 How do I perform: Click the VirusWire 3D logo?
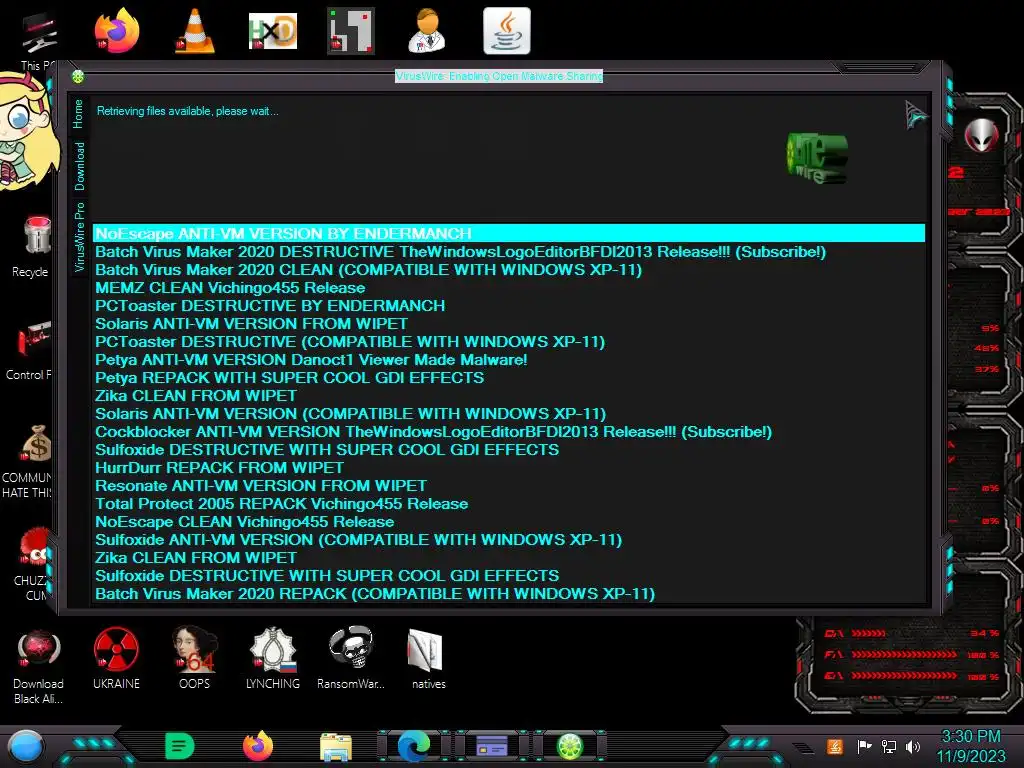817,158
